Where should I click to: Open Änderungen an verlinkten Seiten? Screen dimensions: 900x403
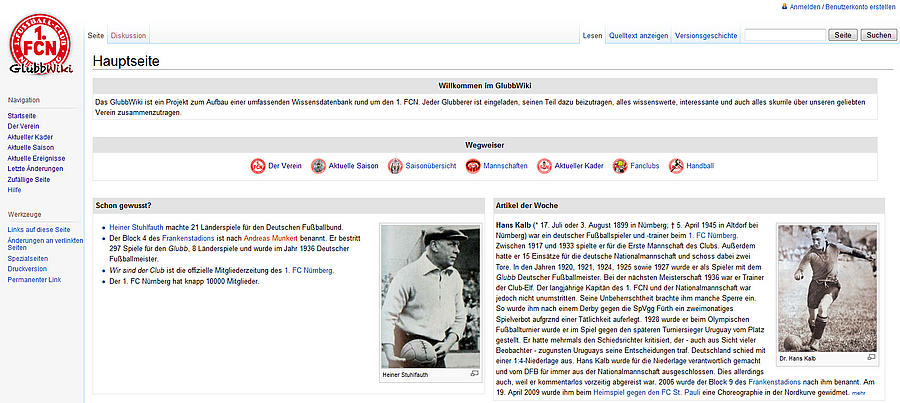click(45, 244)
